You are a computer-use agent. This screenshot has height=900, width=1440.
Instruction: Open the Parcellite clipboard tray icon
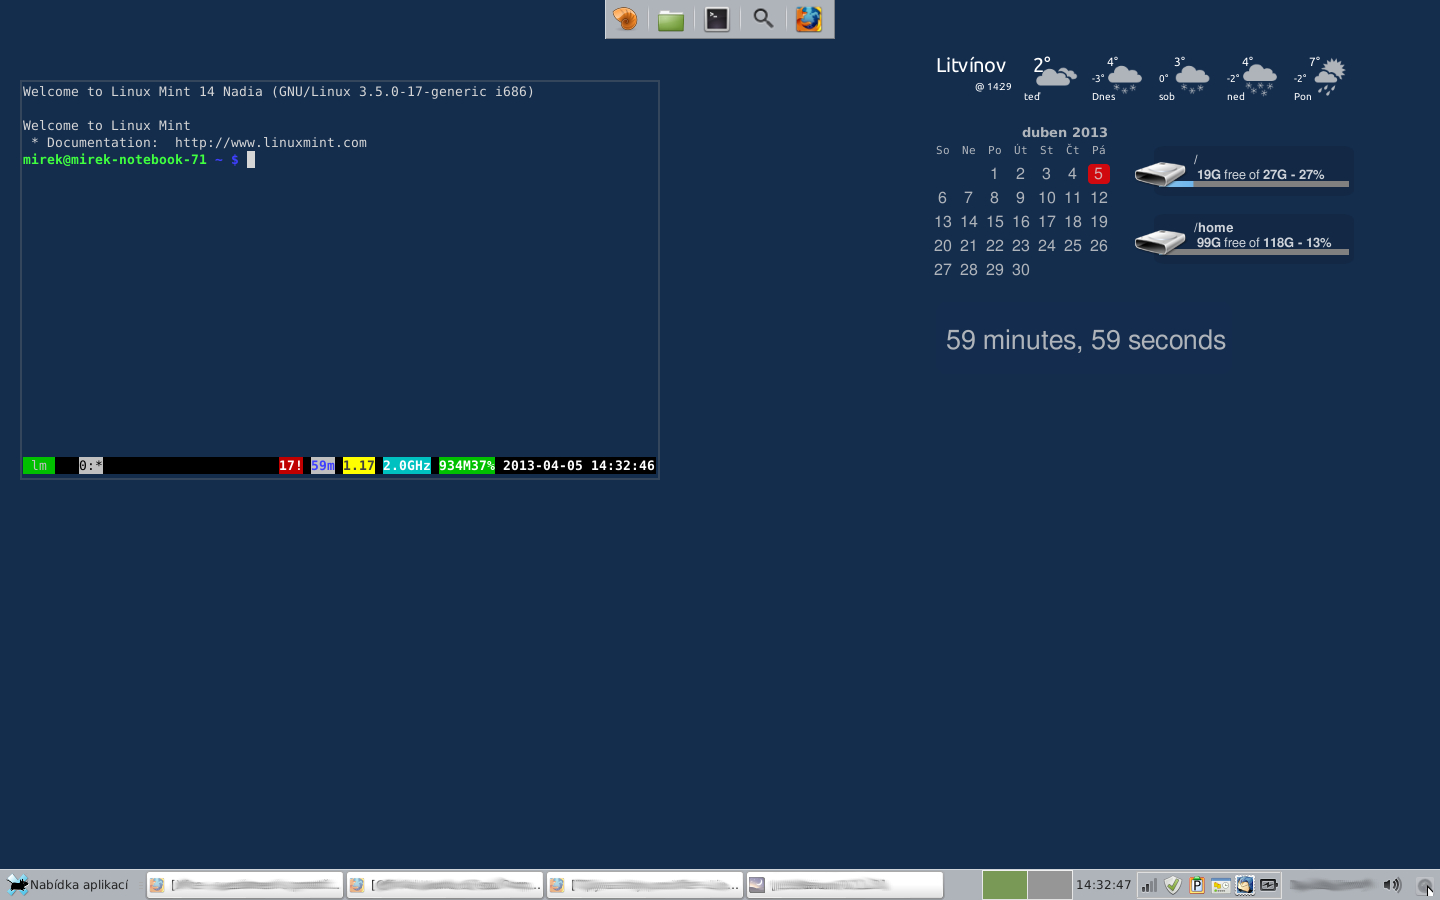[1197, 885]
